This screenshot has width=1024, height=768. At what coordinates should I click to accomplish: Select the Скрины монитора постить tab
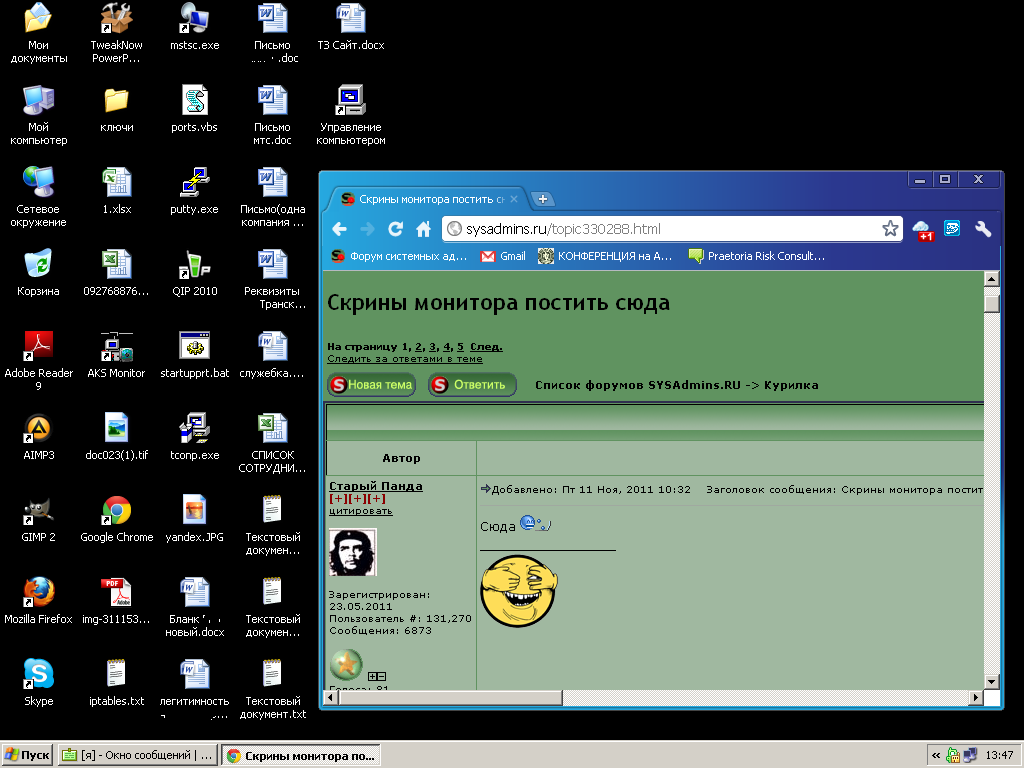click(429, 199)
